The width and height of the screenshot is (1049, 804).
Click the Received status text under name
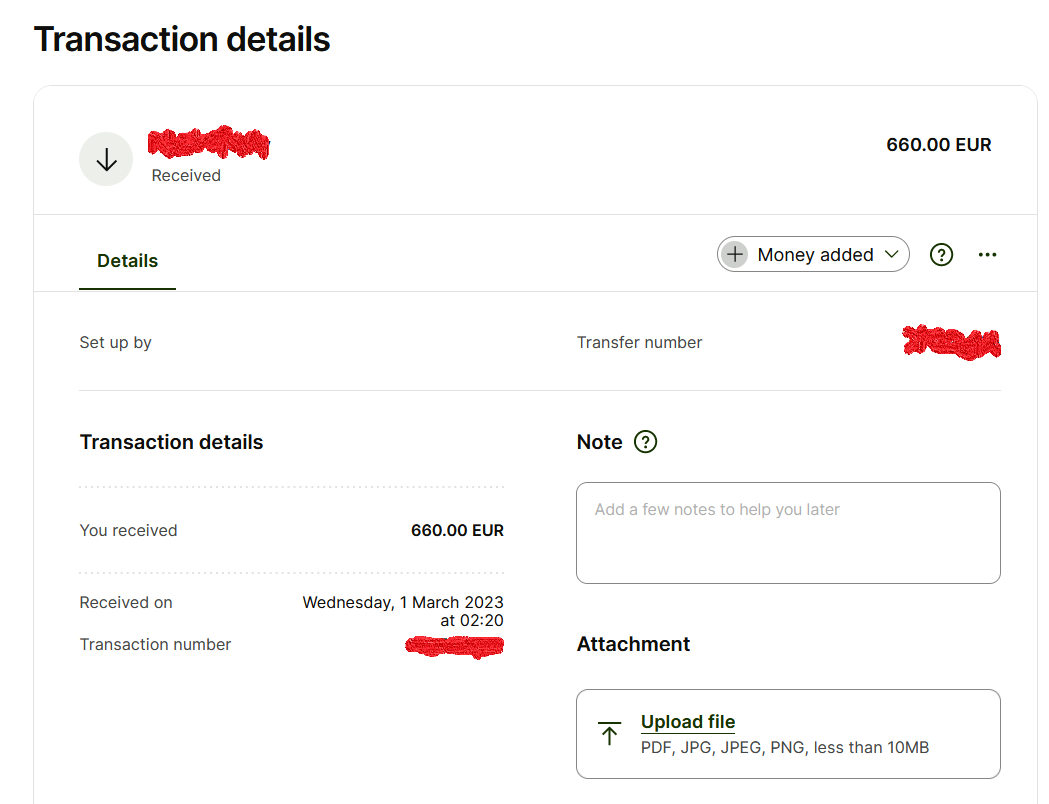(x=186, y=176)
